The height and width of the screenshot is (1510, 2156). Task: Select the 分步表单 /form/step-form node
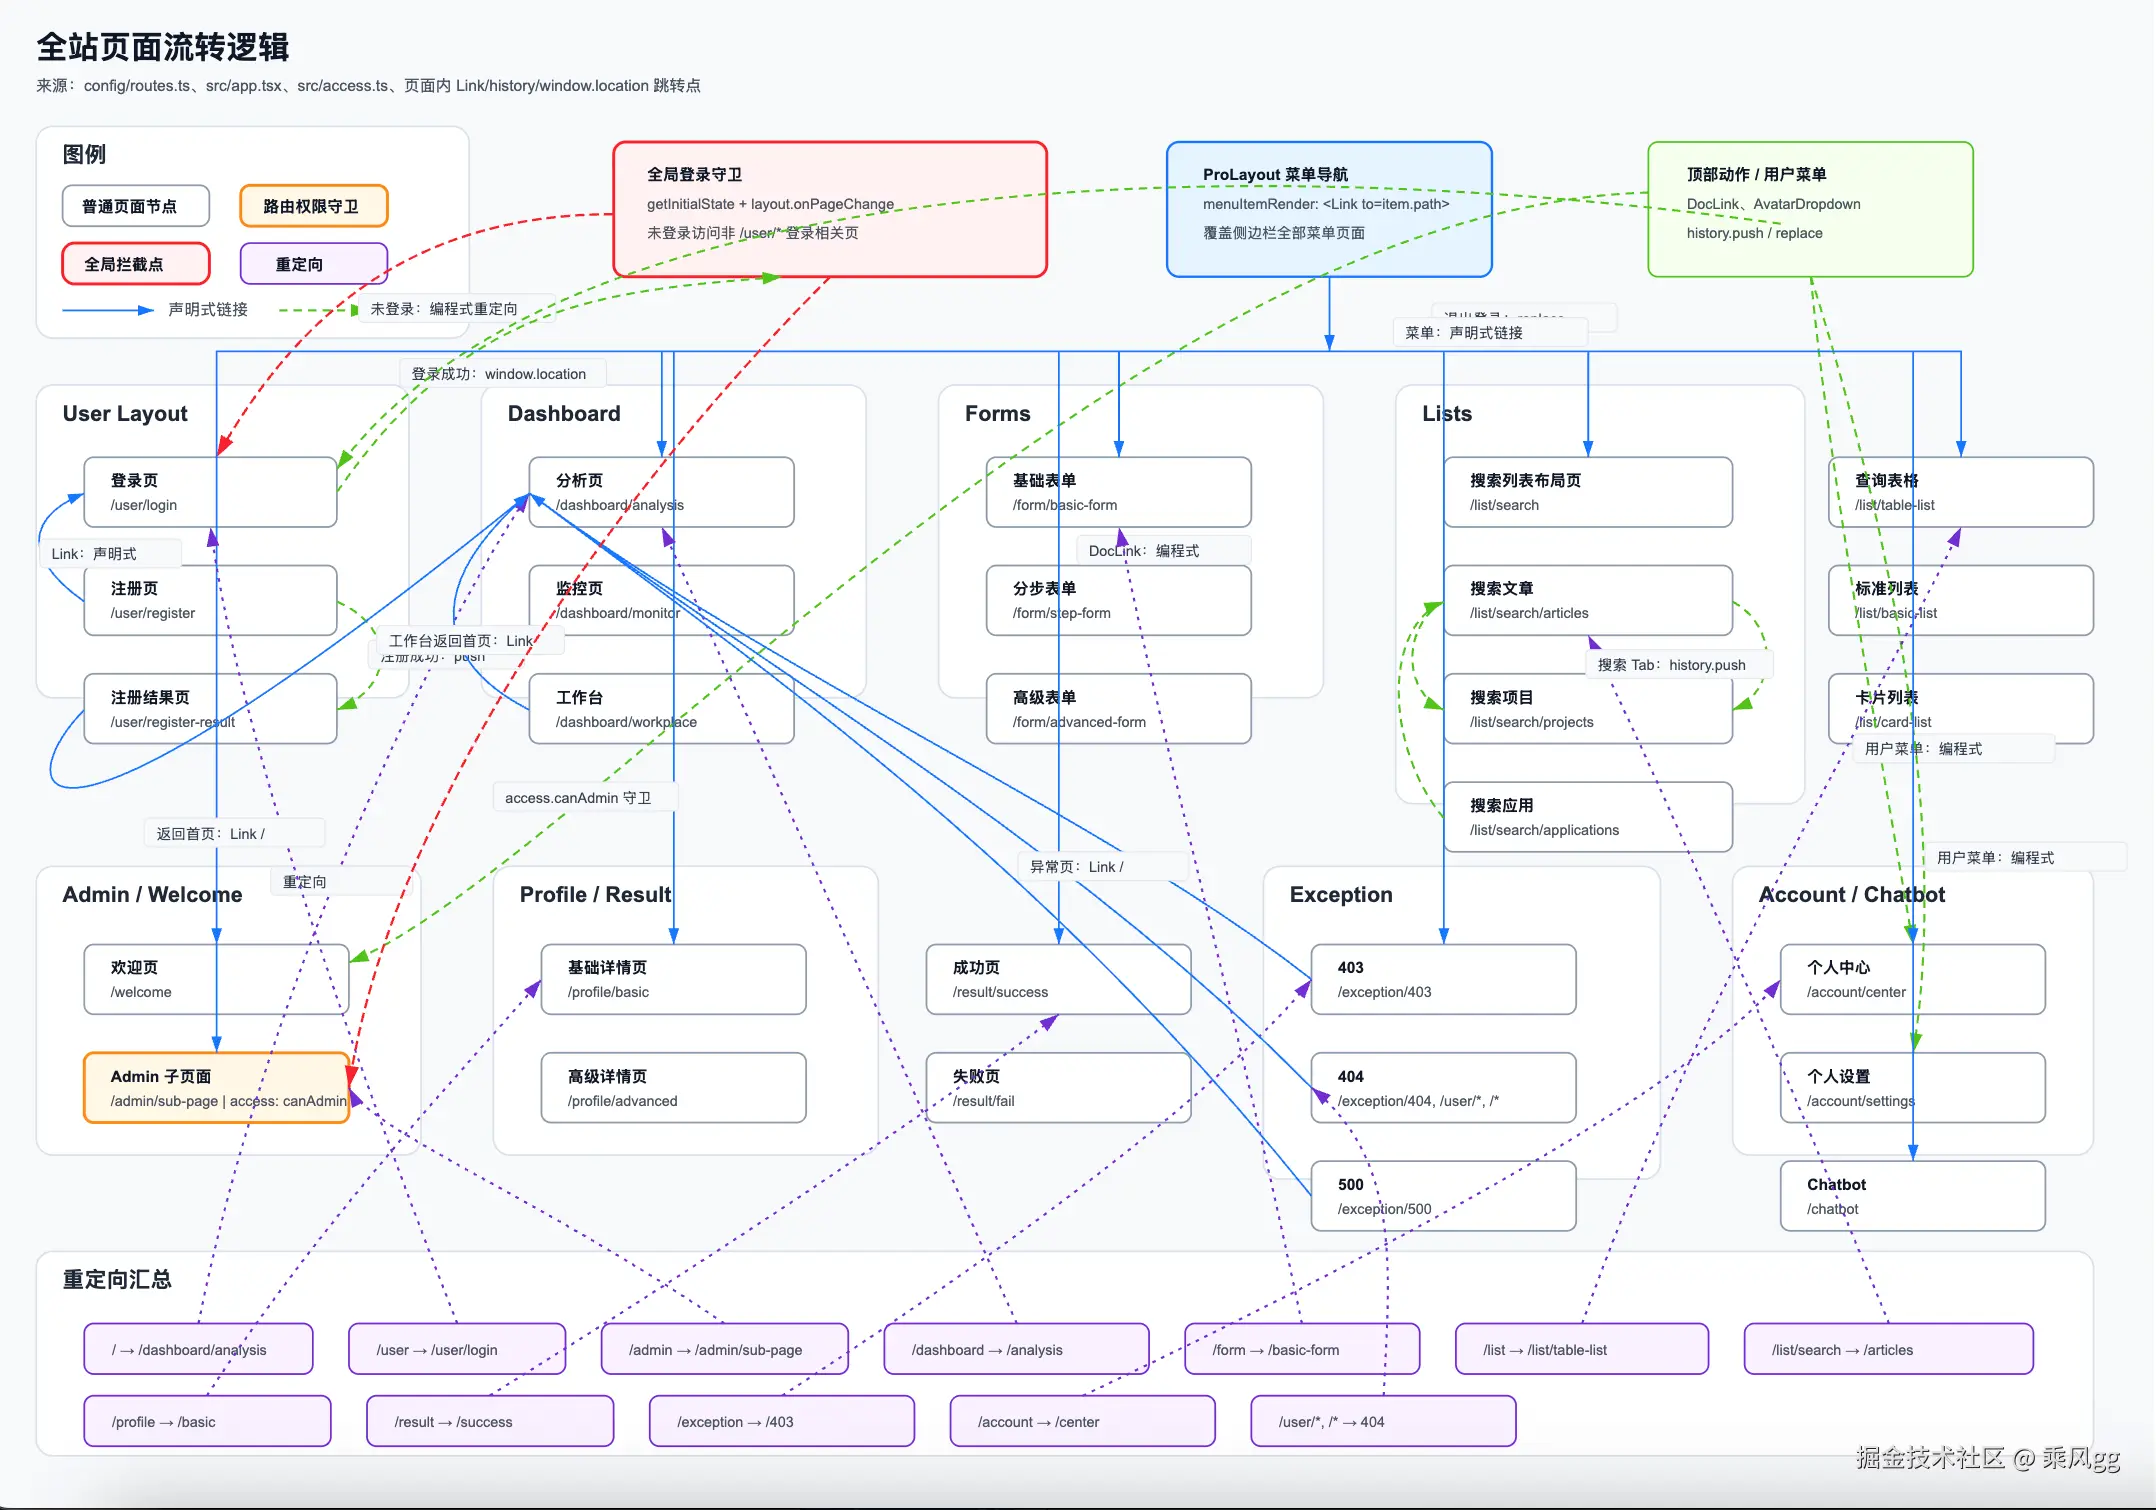coord(1118,600)
